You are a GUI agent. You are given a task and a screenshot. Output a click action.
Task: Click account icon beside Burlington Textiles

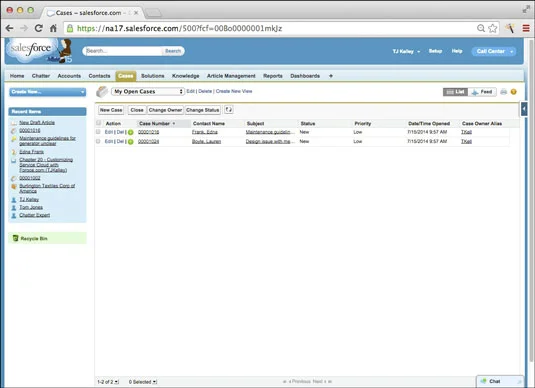[14, 186]
